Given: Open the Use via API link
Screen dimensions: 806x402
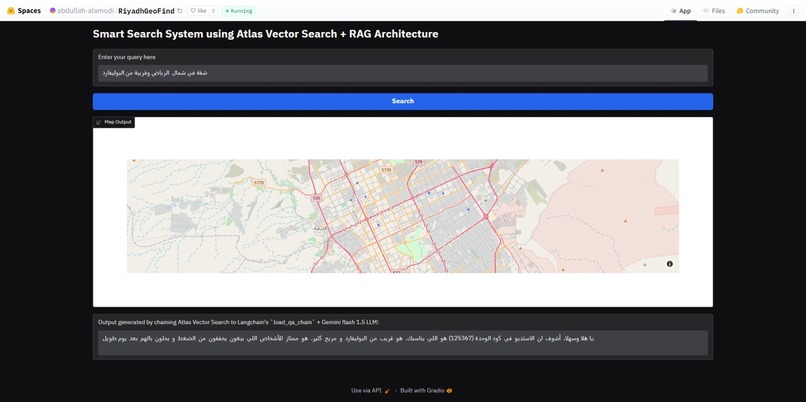Looking at the screenshot, I should pos(370,391).
